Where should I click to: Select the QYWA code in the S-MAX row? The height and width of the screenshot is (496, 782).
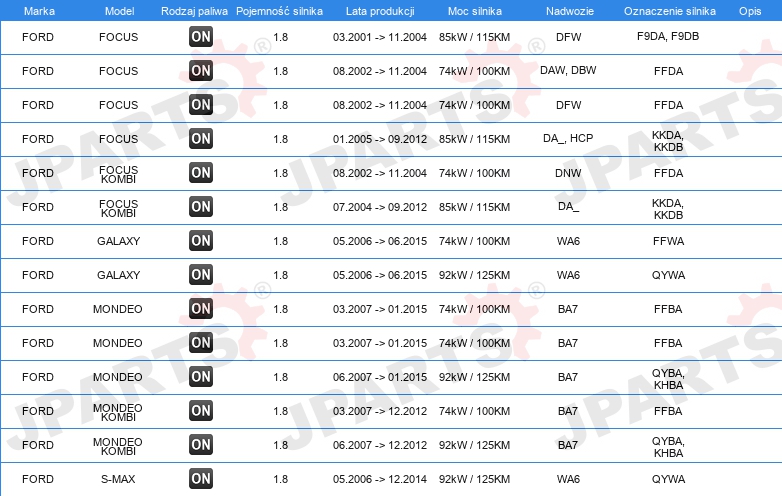click(x=668, y=479)
